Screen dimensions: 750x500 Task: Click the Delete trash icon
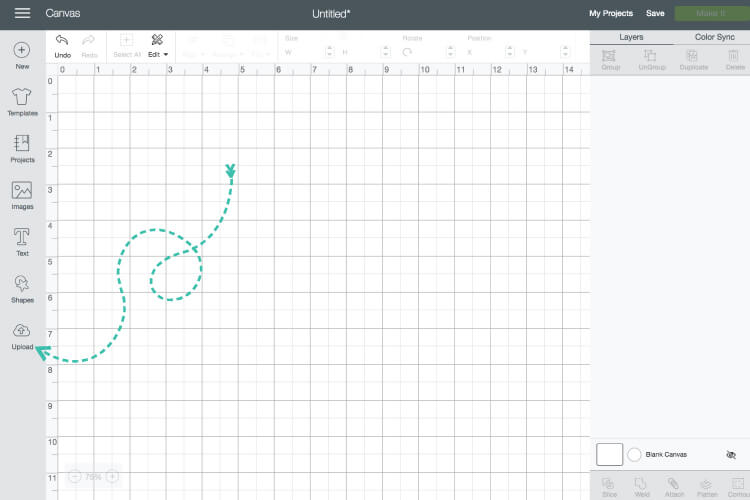[x=734, y=56]
